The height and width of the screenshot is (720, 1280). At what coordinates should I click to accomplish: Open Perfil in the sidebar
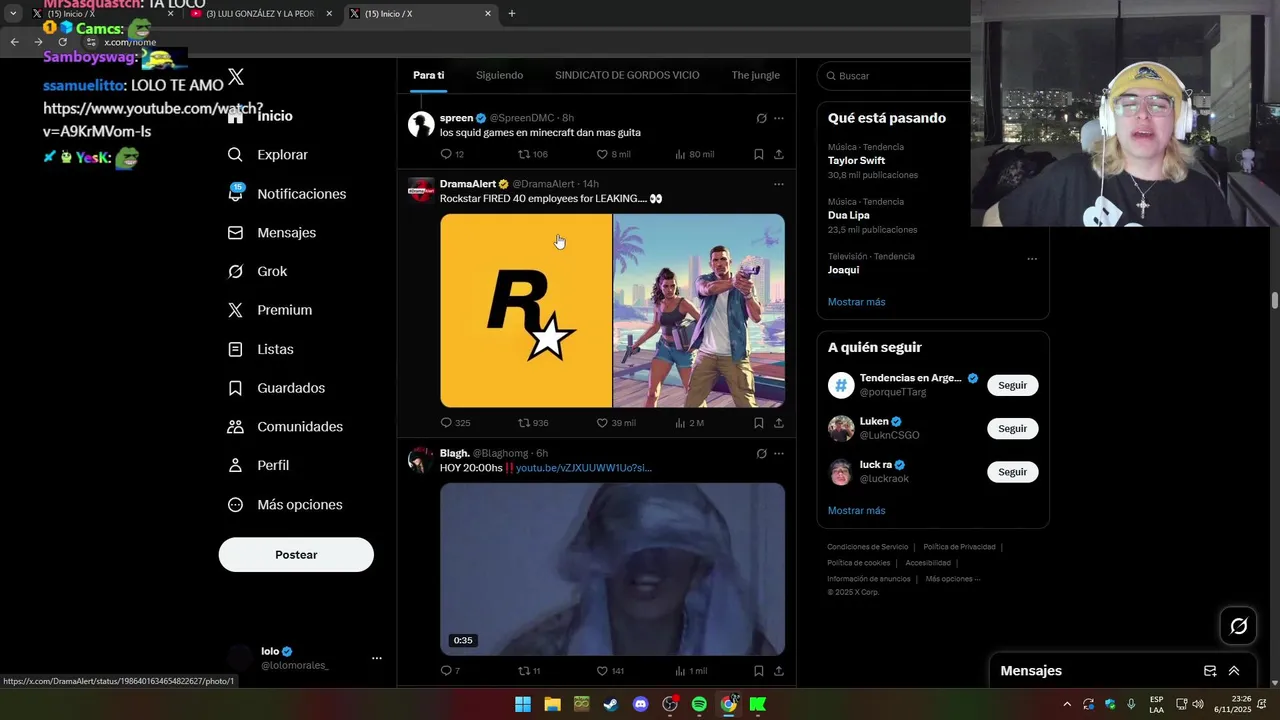(x=258, y=466)
